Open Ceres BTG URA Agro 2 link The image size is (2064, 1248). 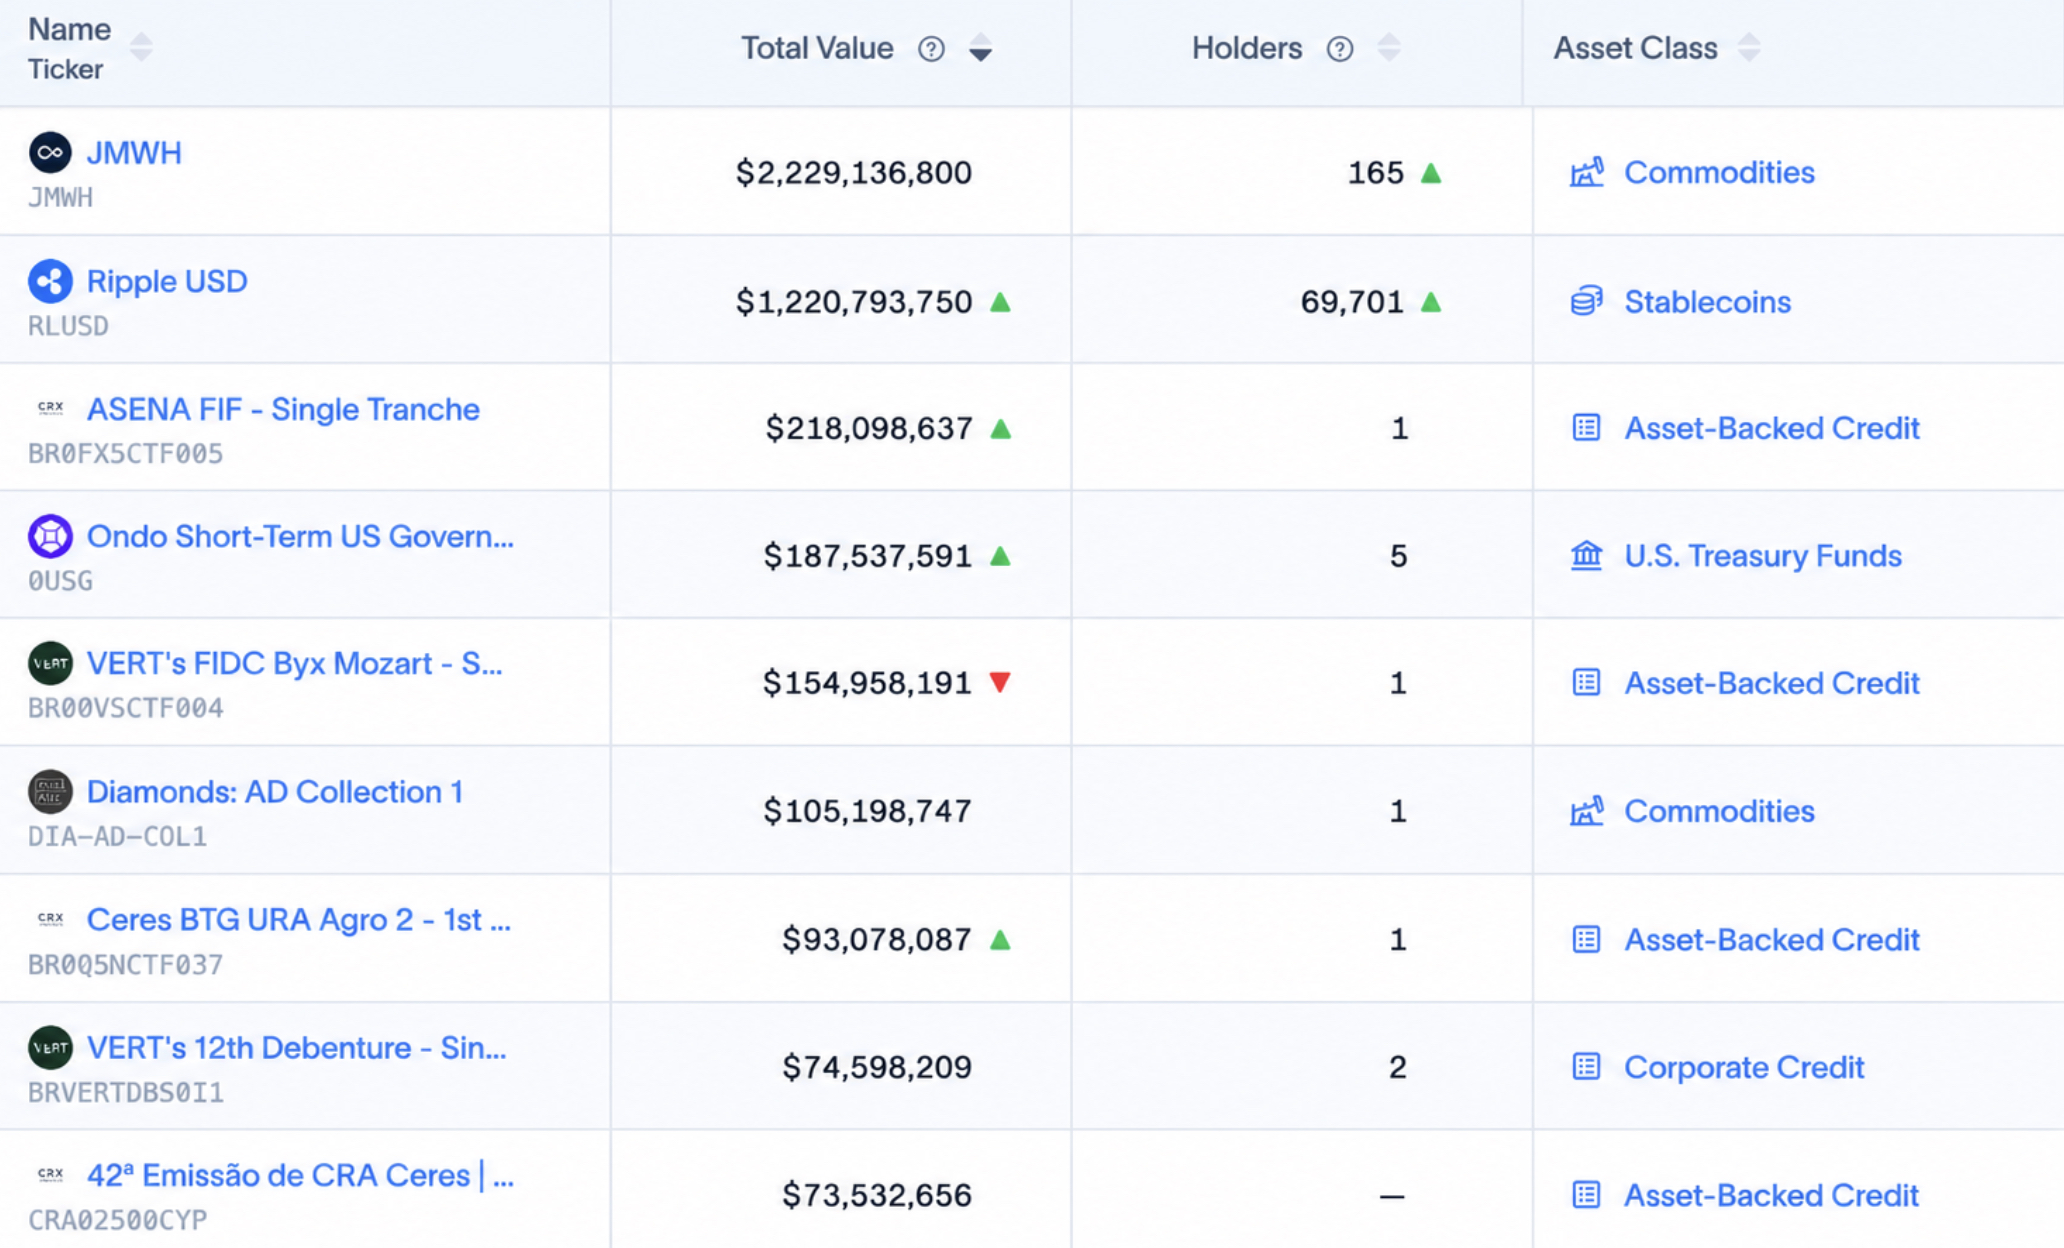(299, 919)
